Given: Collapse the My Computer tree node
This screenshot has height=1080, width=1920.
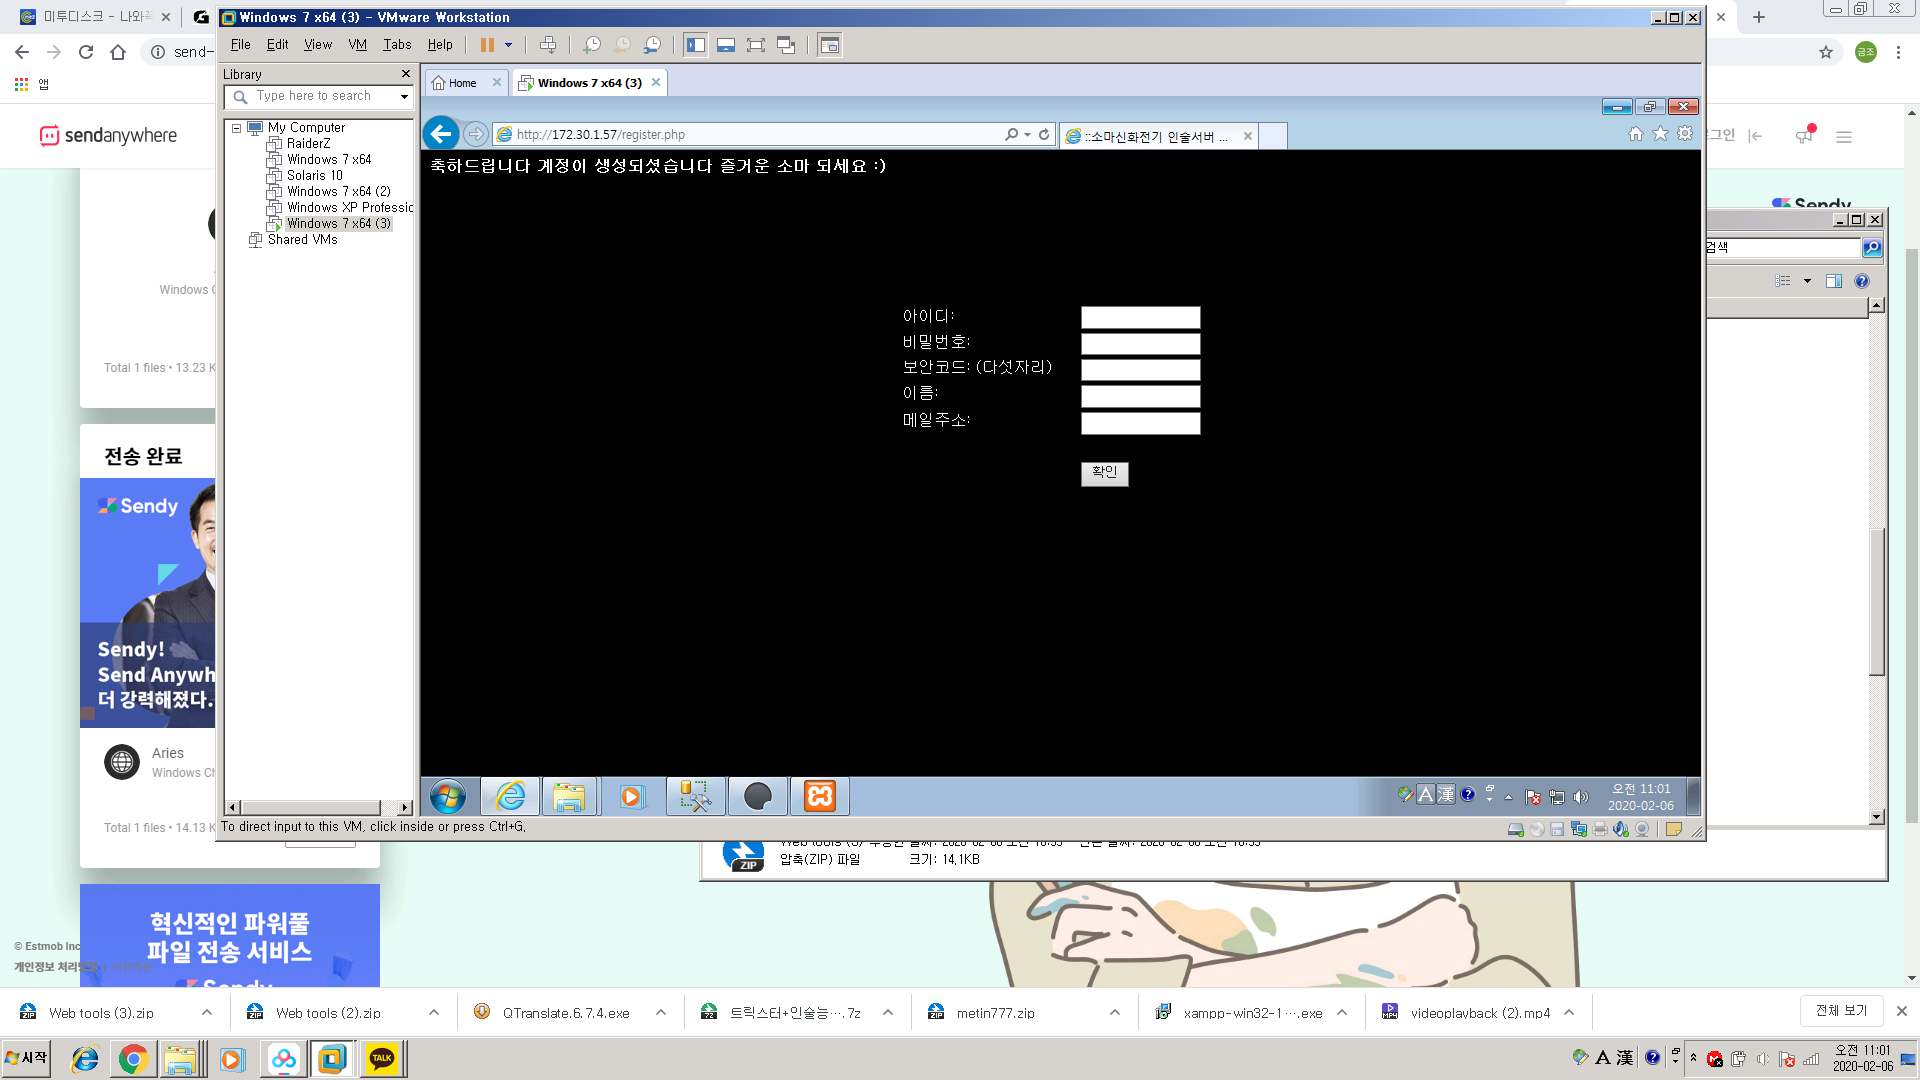Looking at the screenshot, I should [x=234, y=128].
